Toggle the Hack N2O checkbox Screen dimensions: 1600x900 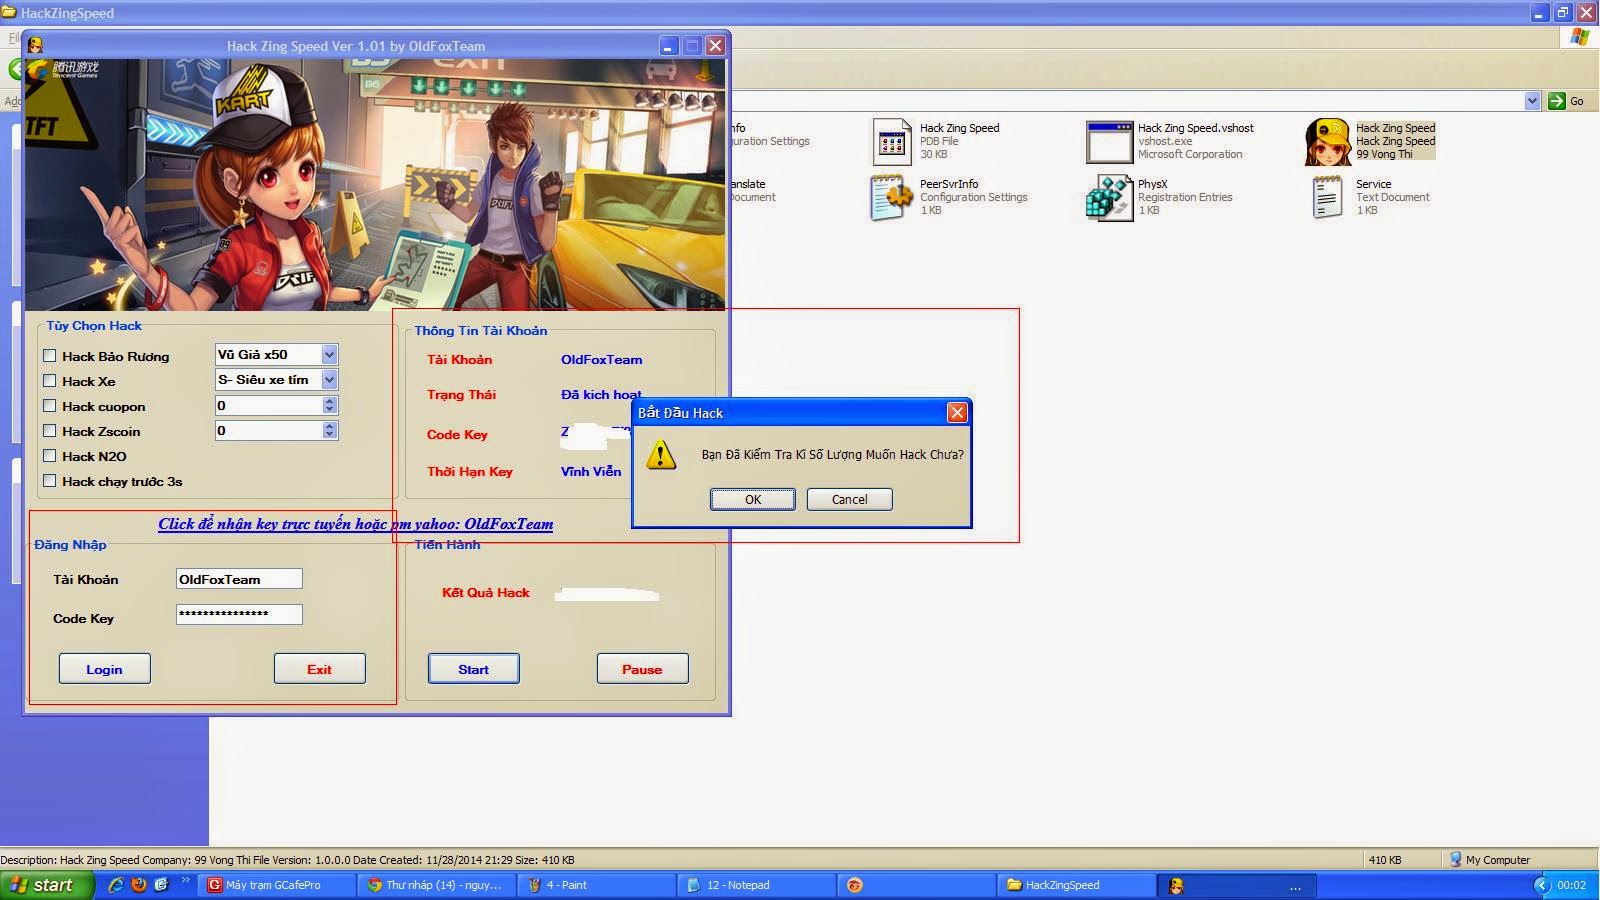[x=50, y=456]
